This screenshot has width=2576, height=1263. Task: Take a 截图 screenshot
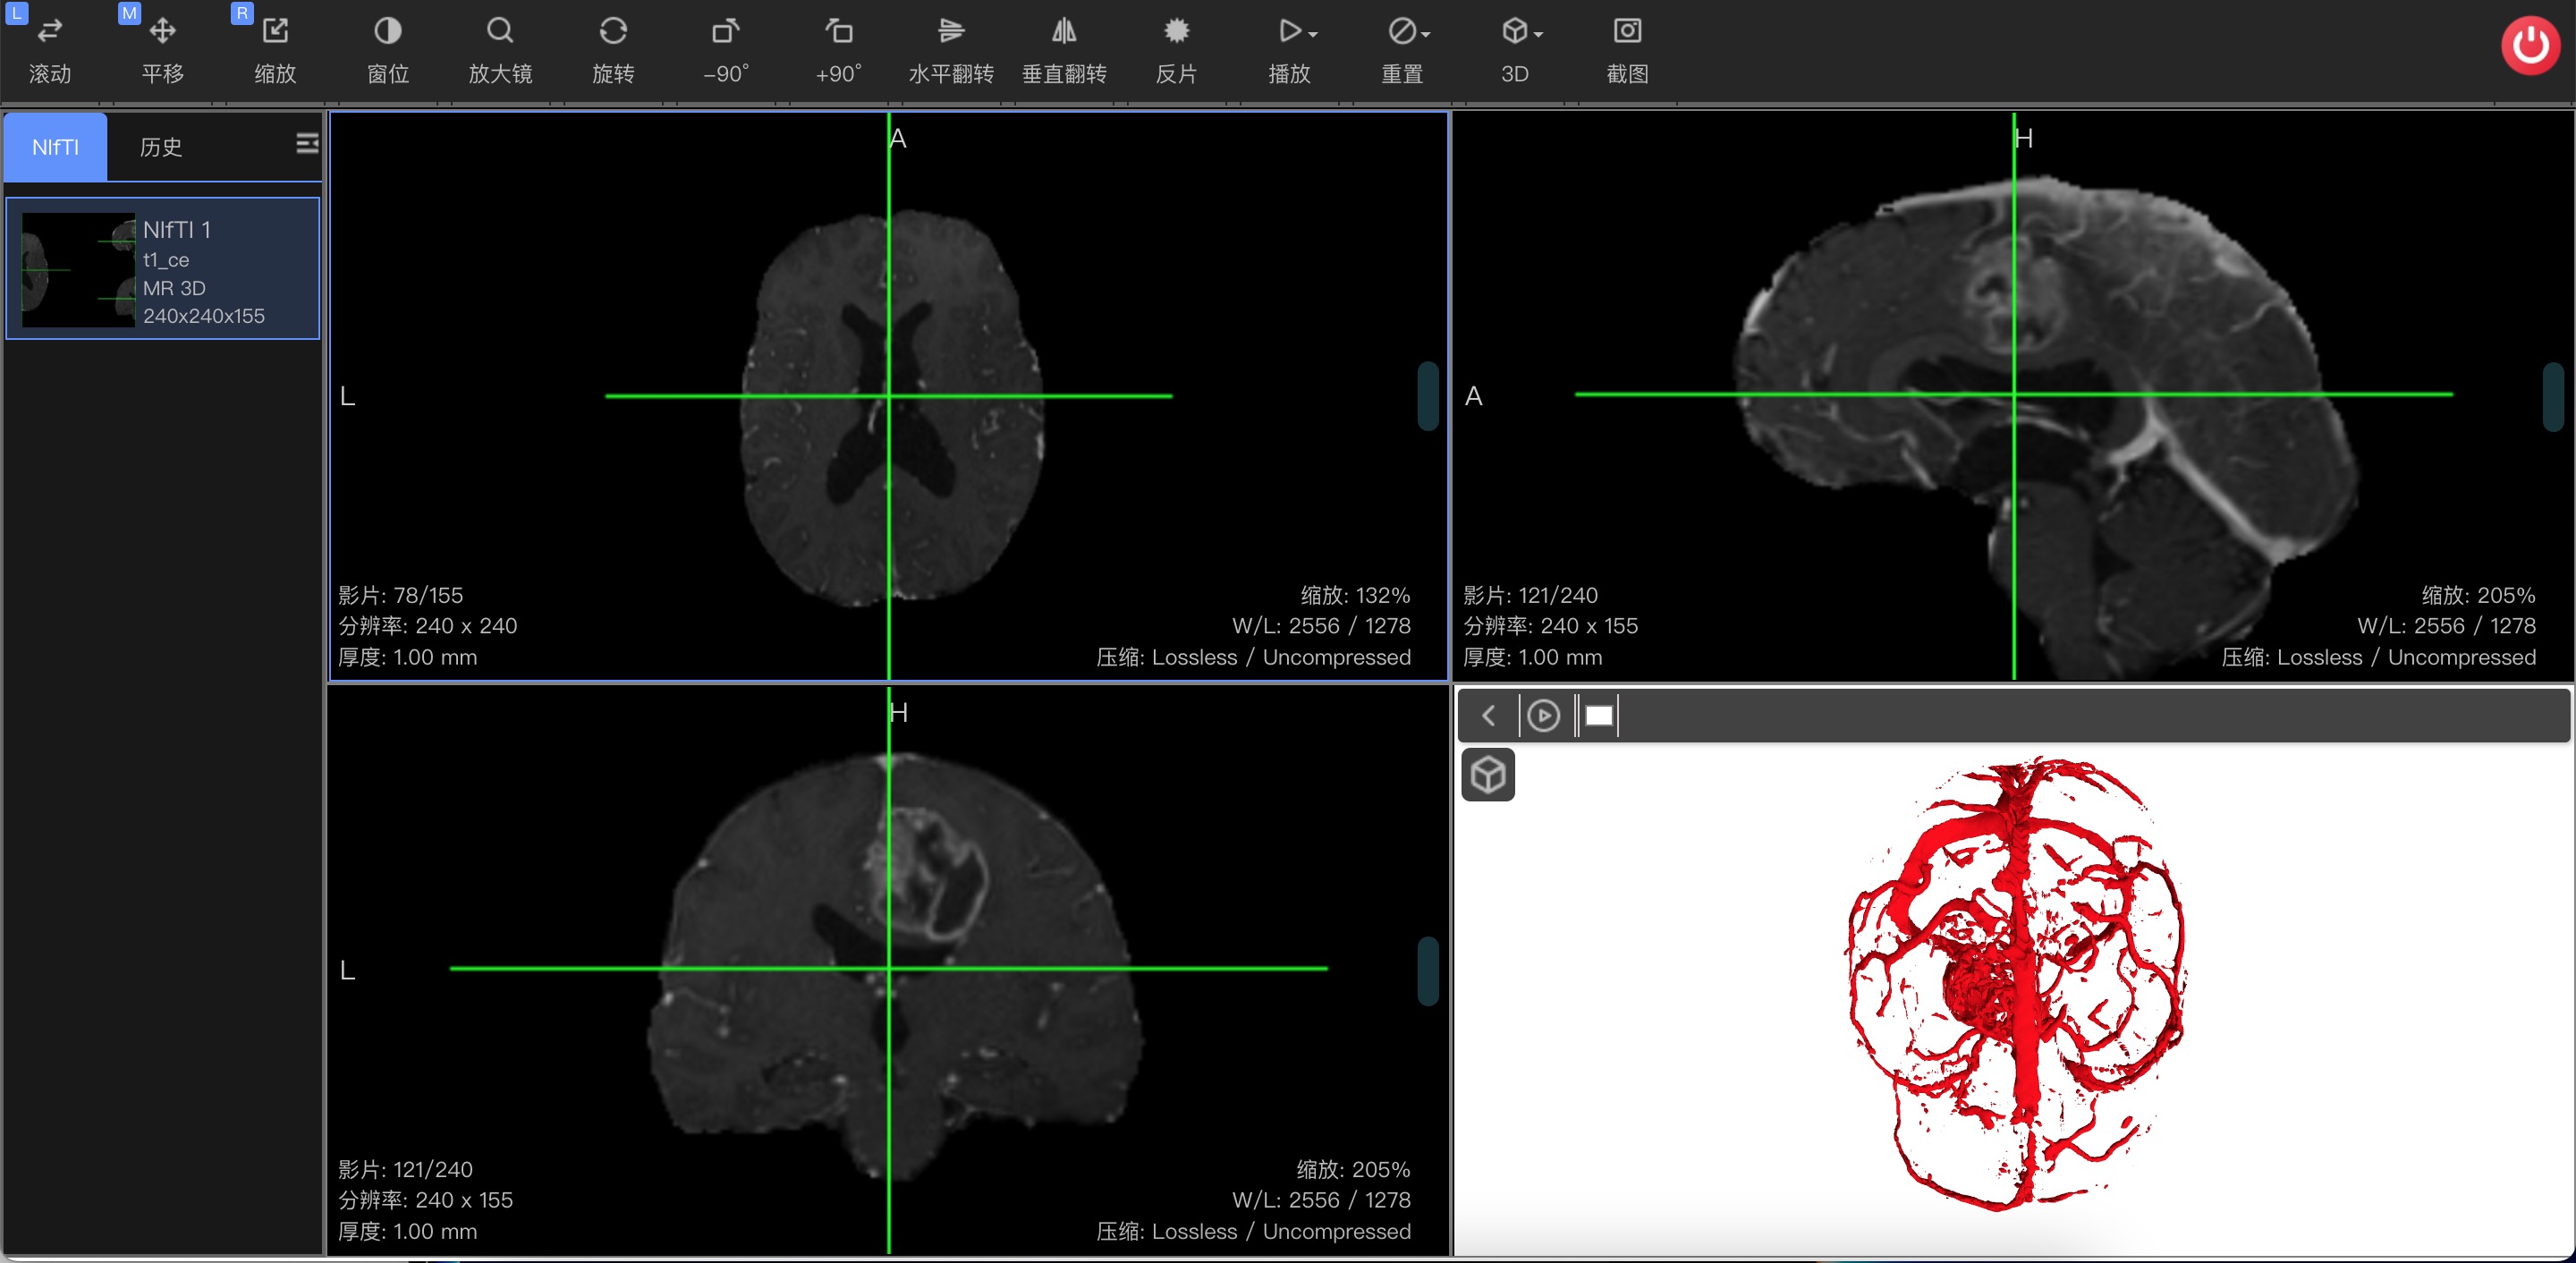click(x=1627, y=50)
